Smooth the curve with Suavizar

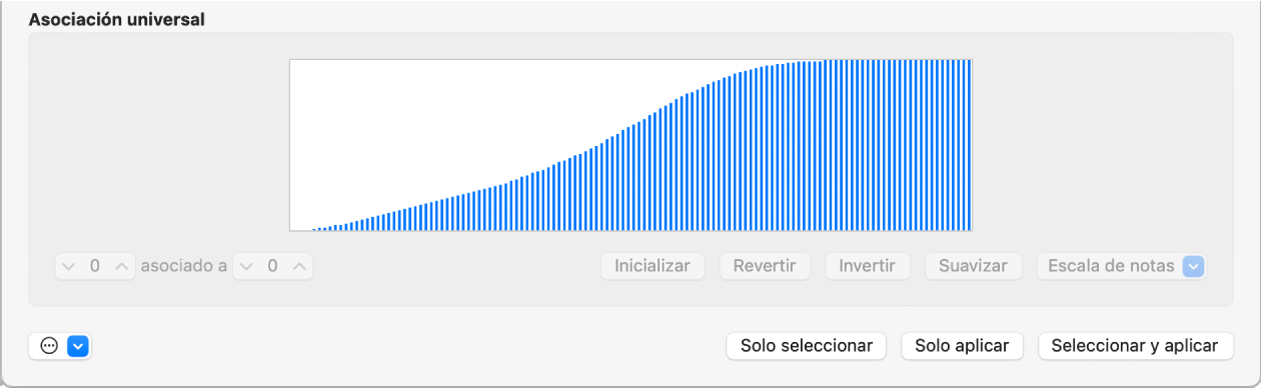(x=973, y=267)
